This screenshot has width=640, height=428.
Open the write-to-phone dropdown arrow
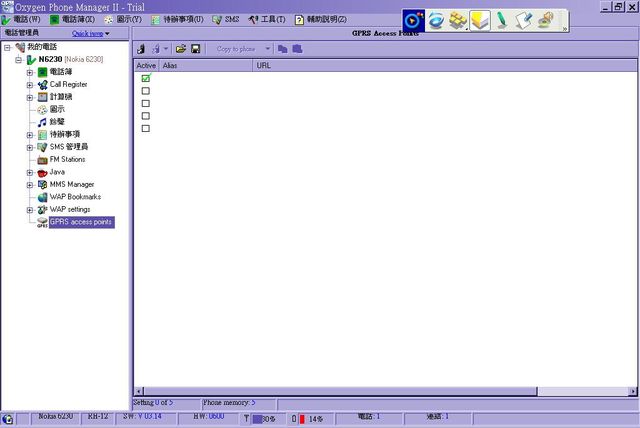pyautogui.click(x=166, y=49)
